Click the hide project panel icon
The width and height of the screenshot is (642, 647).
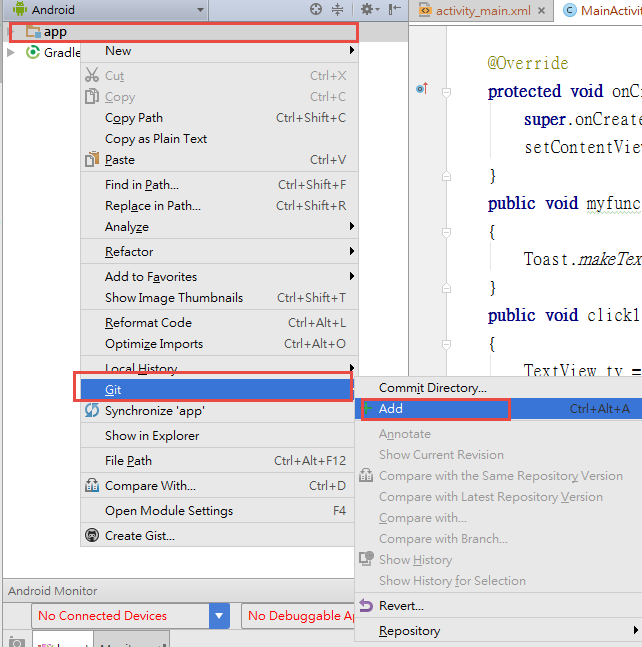pos(394,9)
